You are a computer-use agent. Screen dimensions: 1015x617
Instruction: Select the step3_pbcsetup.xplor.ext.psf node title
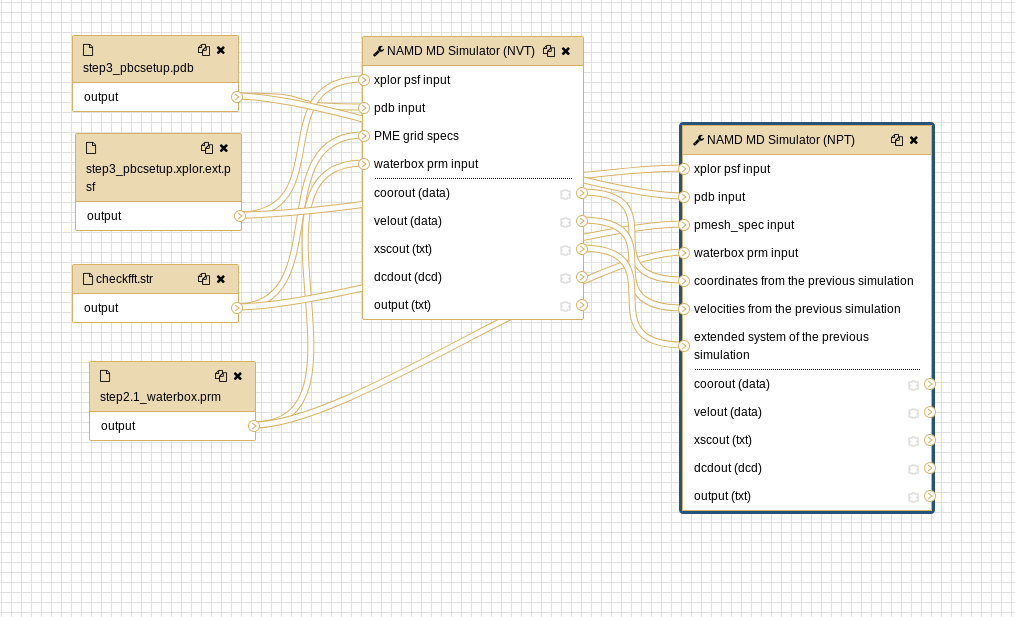coord(159,168)
